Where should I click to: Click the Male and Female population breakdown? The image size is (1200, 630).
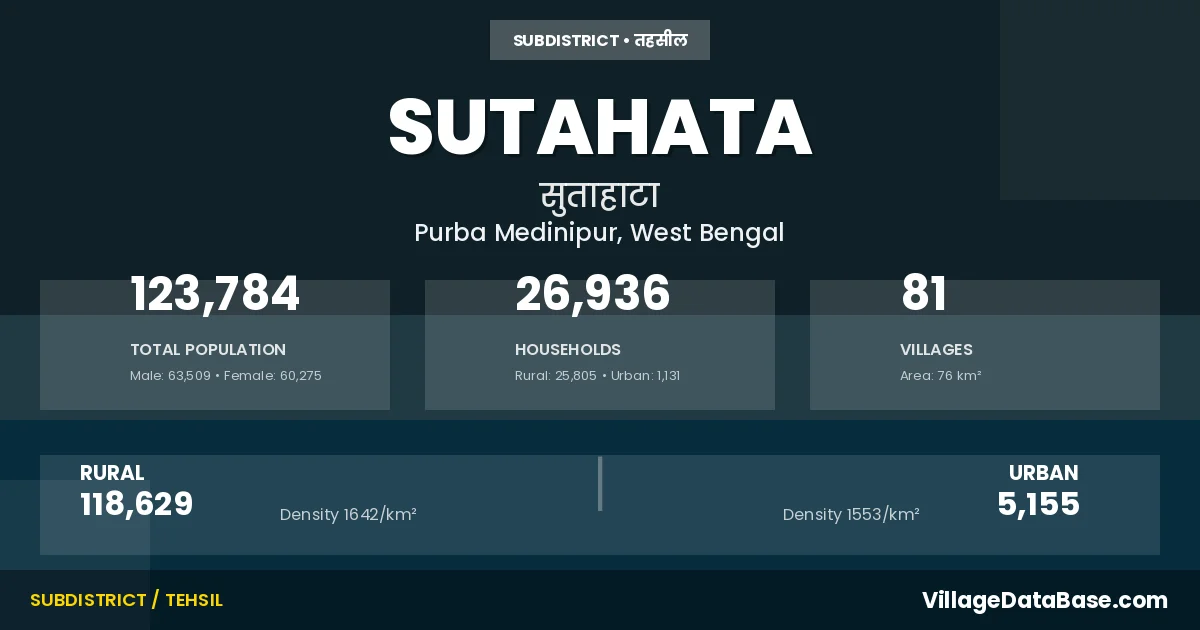click(226, 376)
